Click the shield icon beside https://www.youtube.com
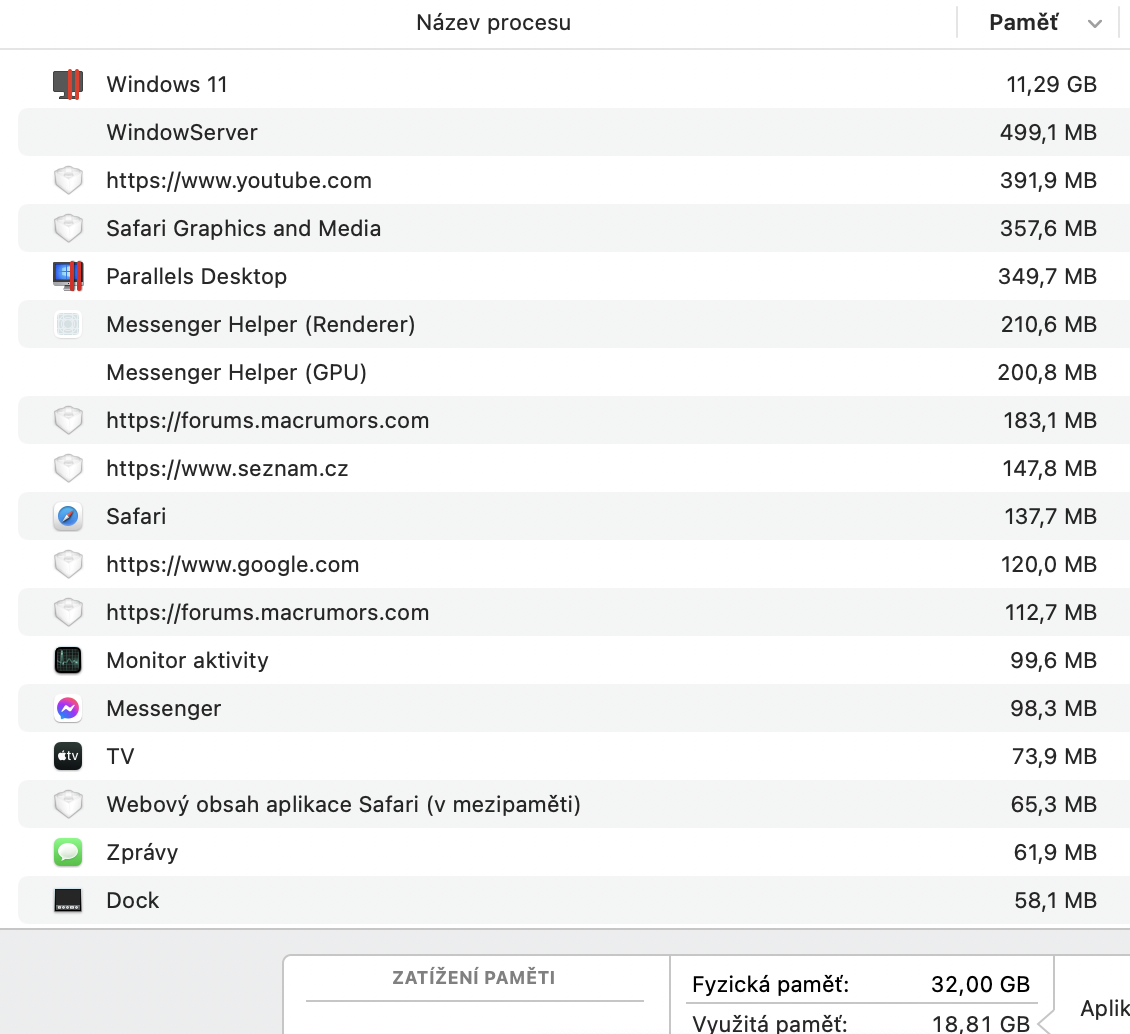 [68, 180]
